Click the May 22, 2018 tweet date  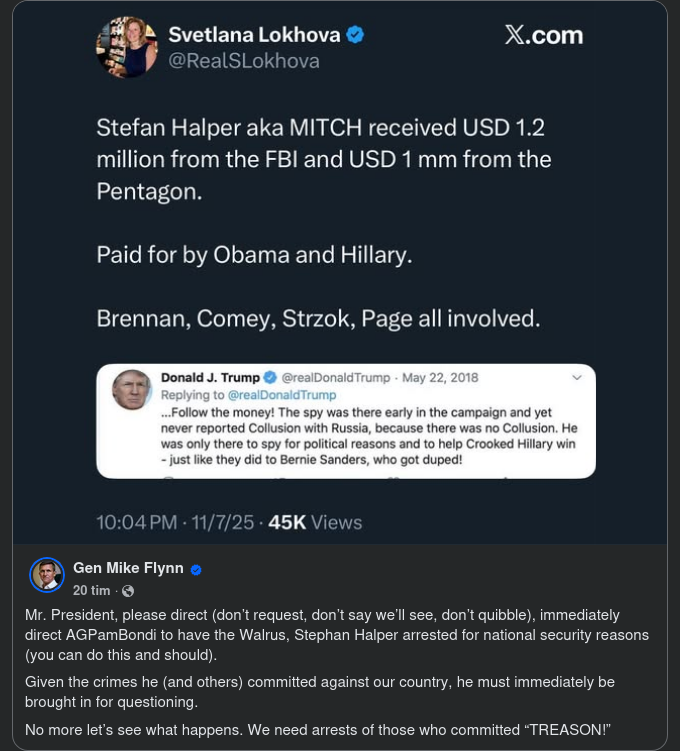tap(440, 378)
